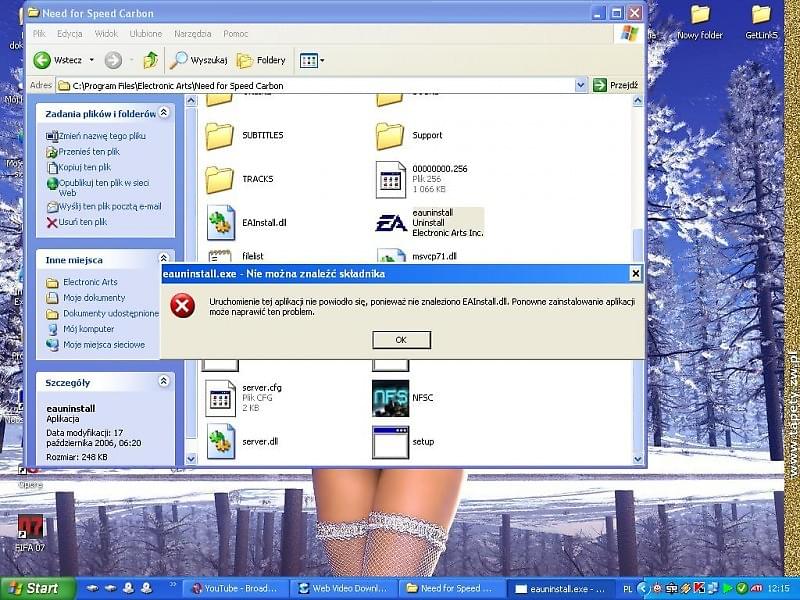Open the Pomoc menu
The width and height of the screenshot is (800, 600).
[x=236, y=34]
